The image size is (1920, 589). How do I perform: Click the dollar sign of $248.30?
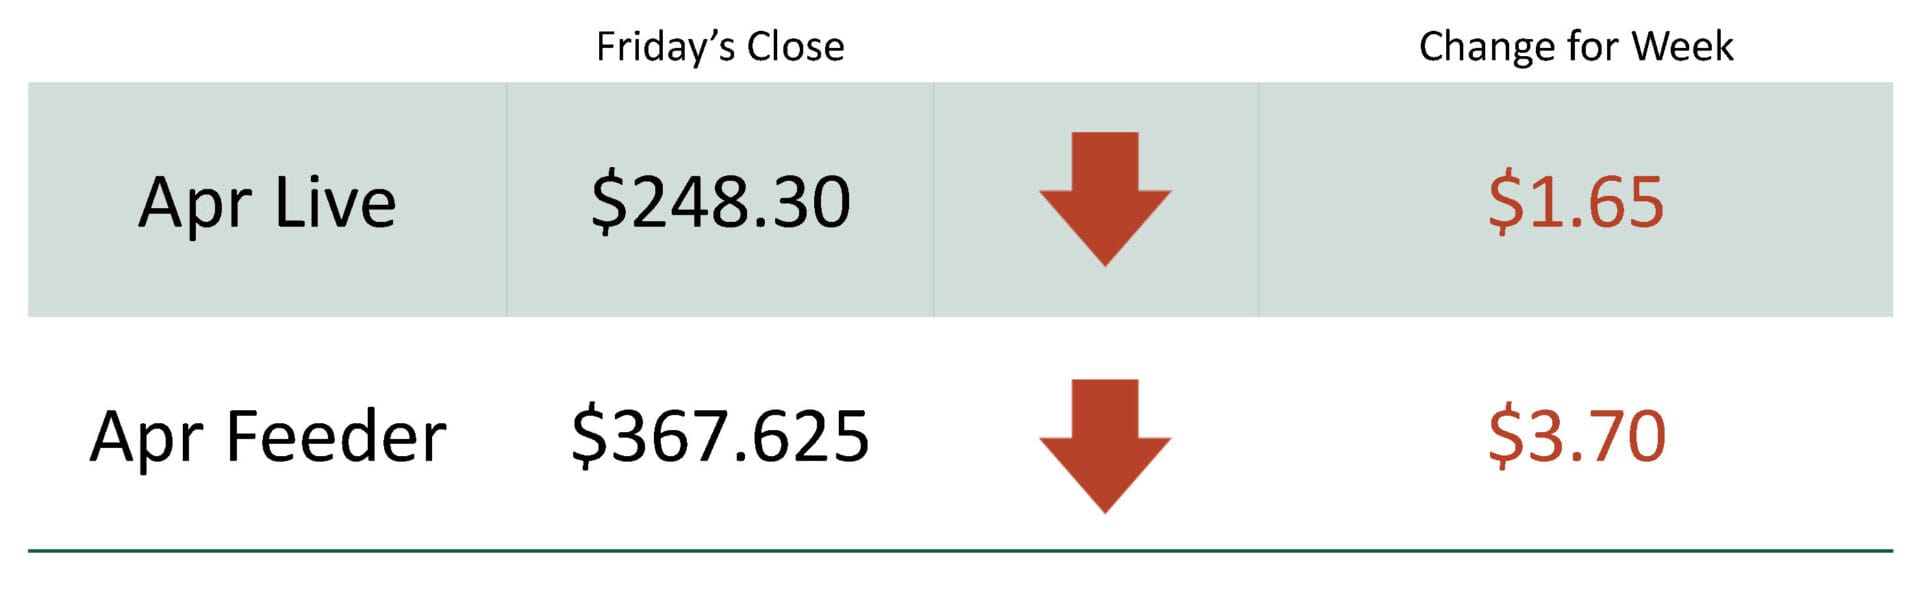tap(607, 202)
